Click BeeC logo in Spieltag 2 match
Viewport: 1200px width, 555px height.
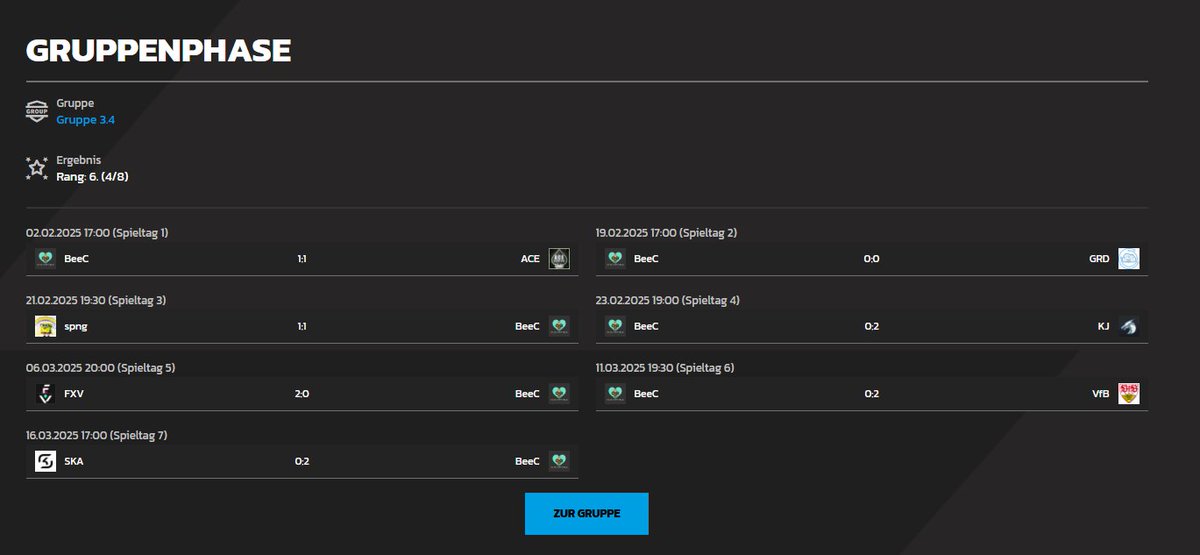615,258
